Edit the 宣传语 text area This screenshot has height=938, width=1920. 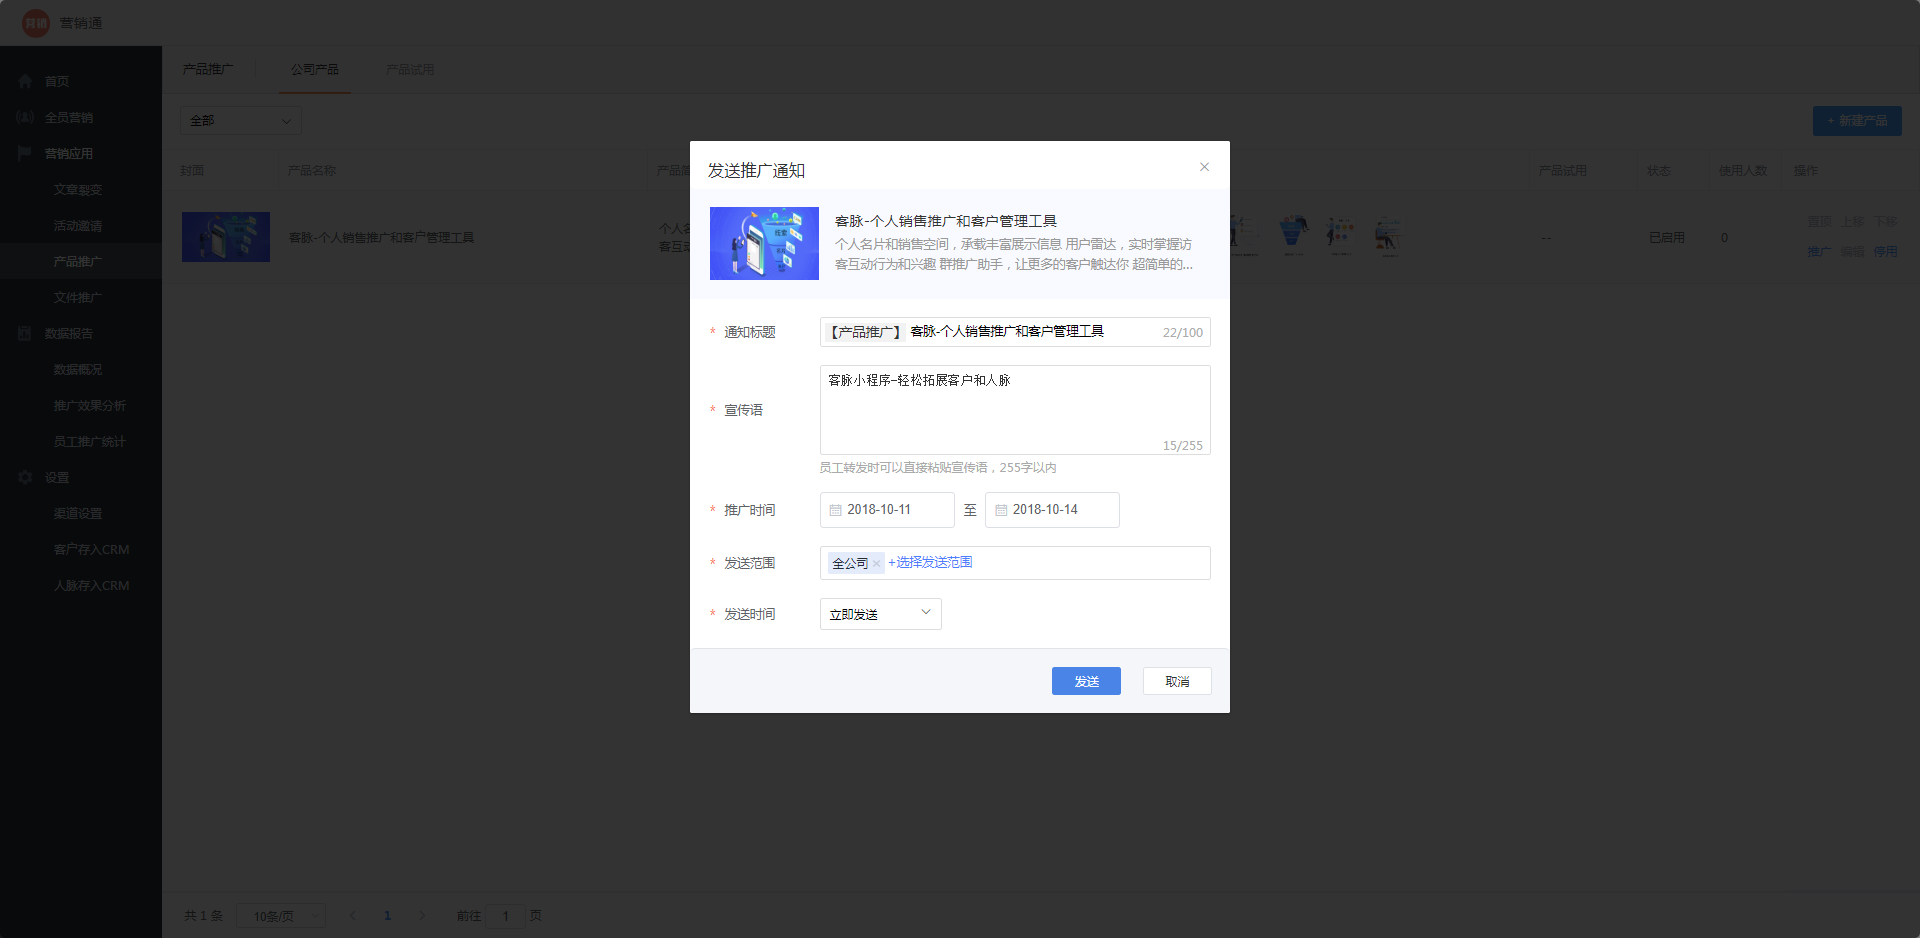(x=1015, y=410)
